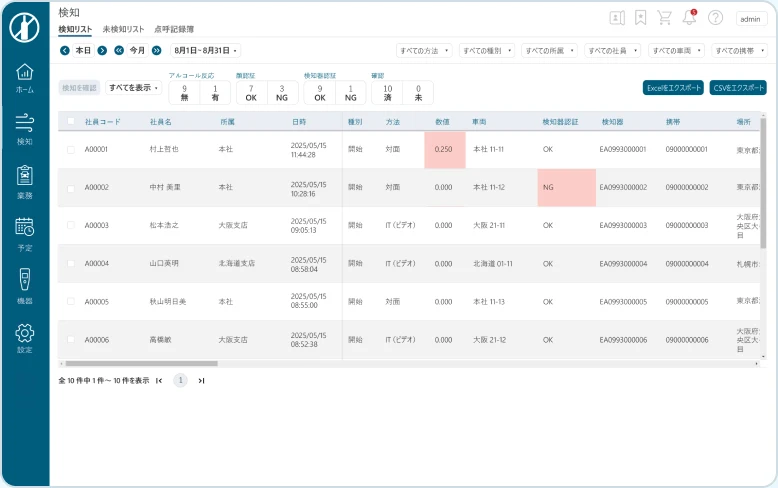This screenshot has width=778, height=488.
Task: Filter by detector authentication NG count 1
Action: pyautogui.click(x=351, y=93)
